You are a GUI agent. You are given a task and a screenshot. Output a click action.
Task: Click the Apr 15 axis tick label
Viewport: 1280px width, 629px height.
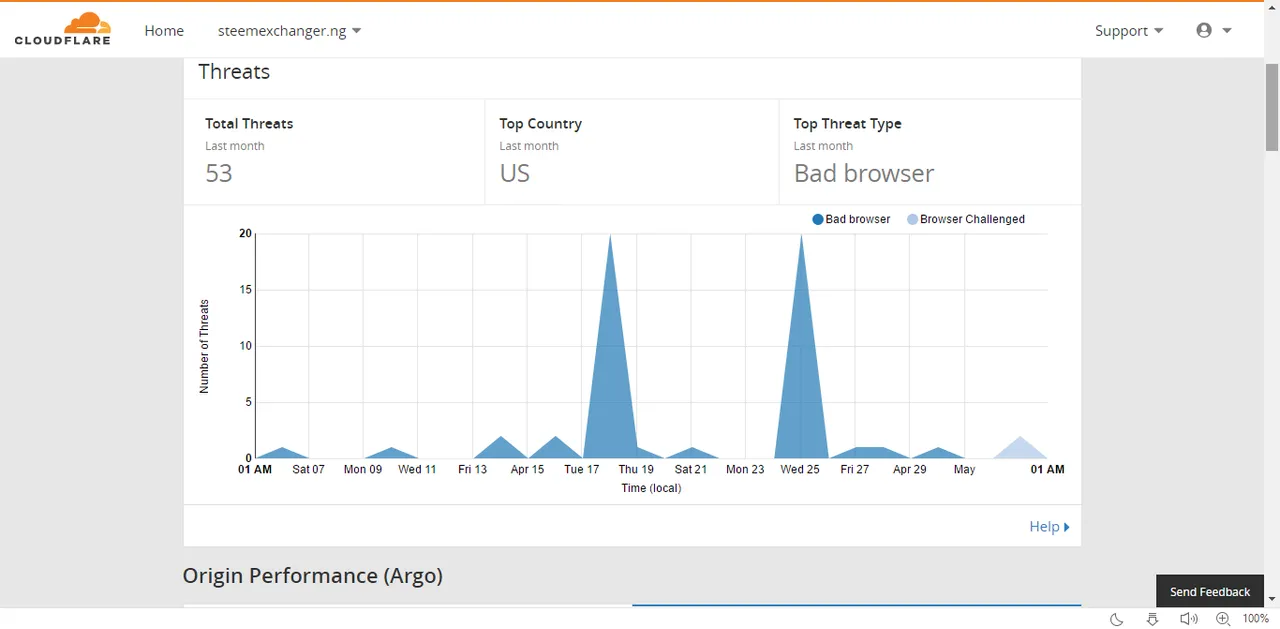(527, 469)
